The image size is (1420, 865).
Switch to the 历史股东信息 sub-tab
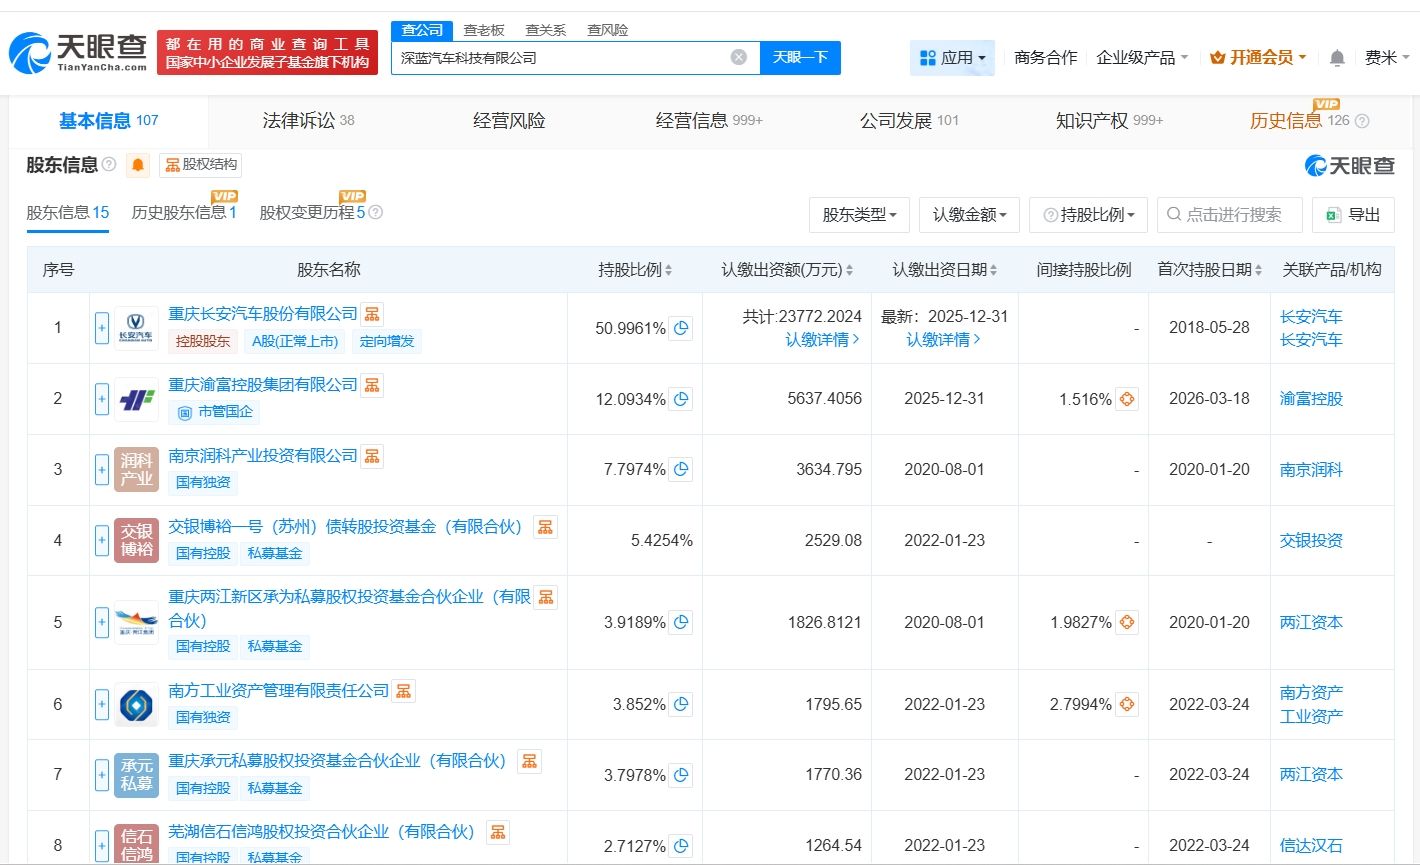click(x=184, y=213)
